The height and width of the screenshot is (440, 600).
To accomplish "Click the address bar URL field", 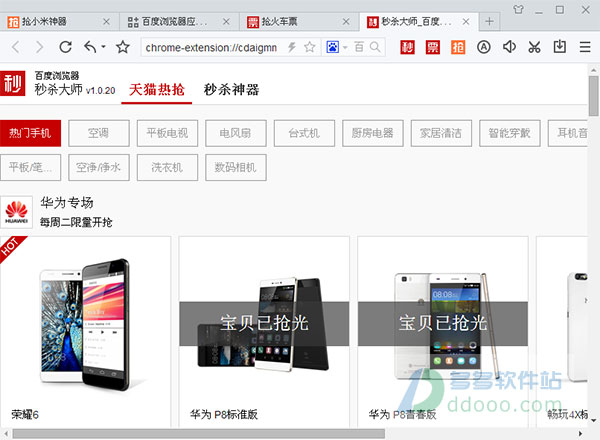I will click(211, 47).
